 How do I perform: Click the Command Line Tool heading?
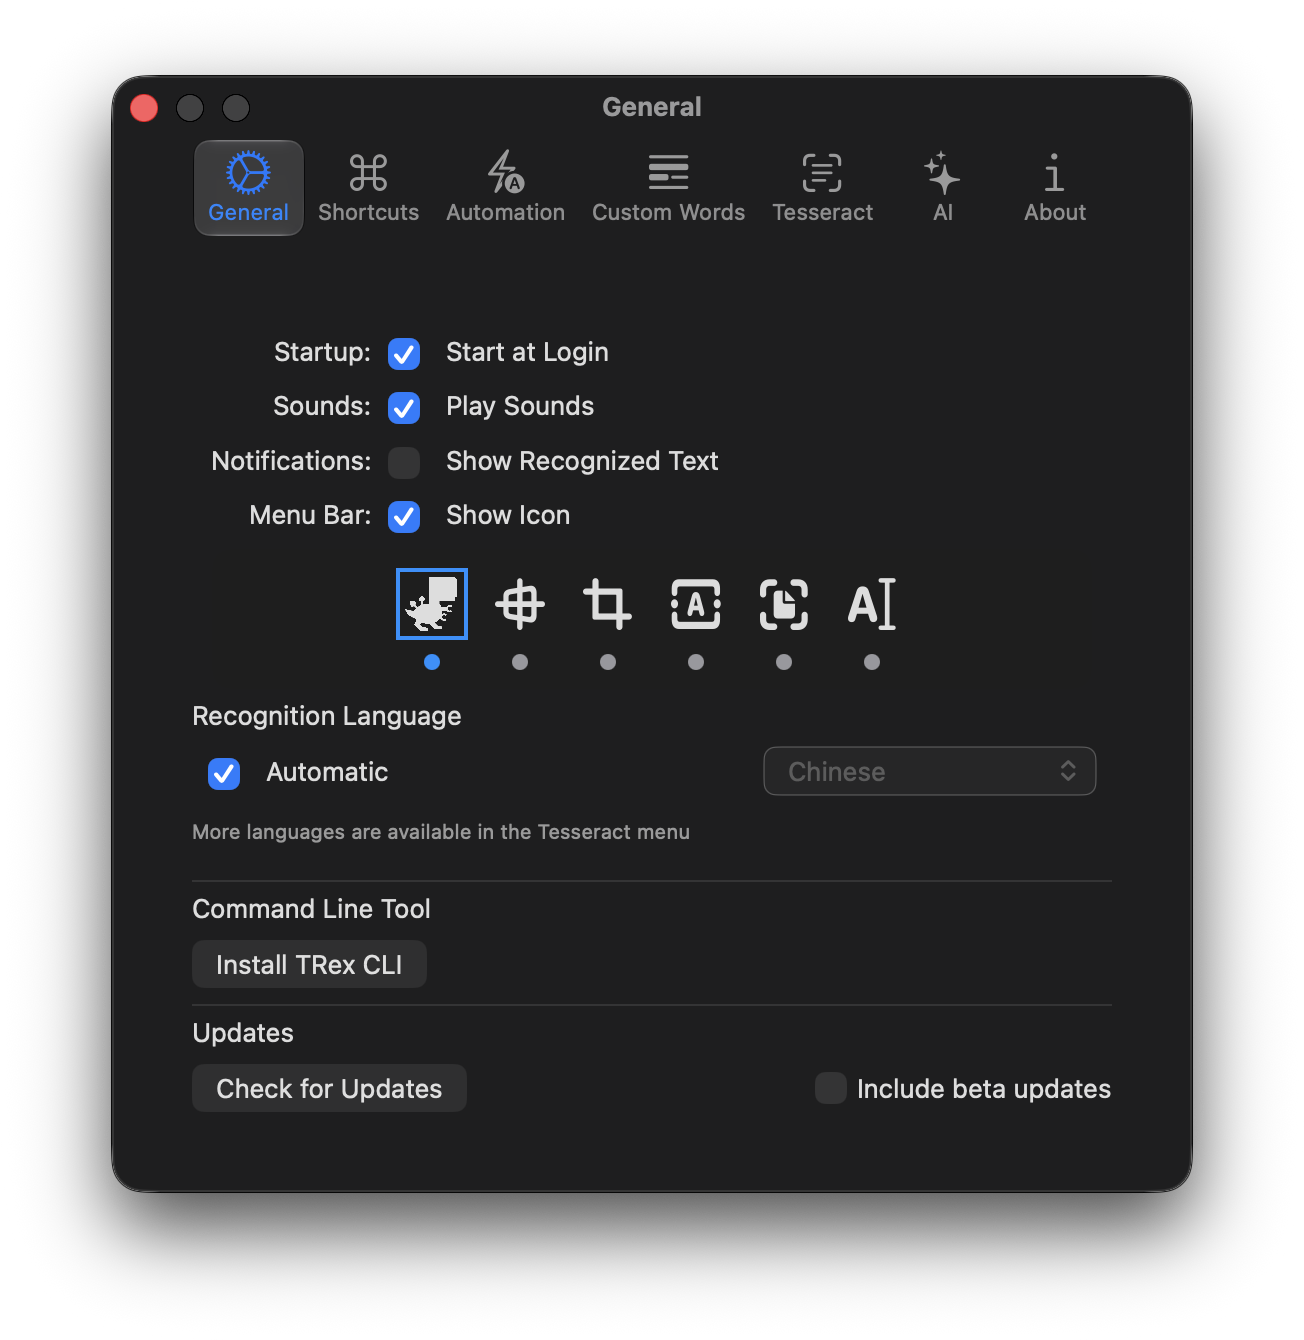(311, 909)
